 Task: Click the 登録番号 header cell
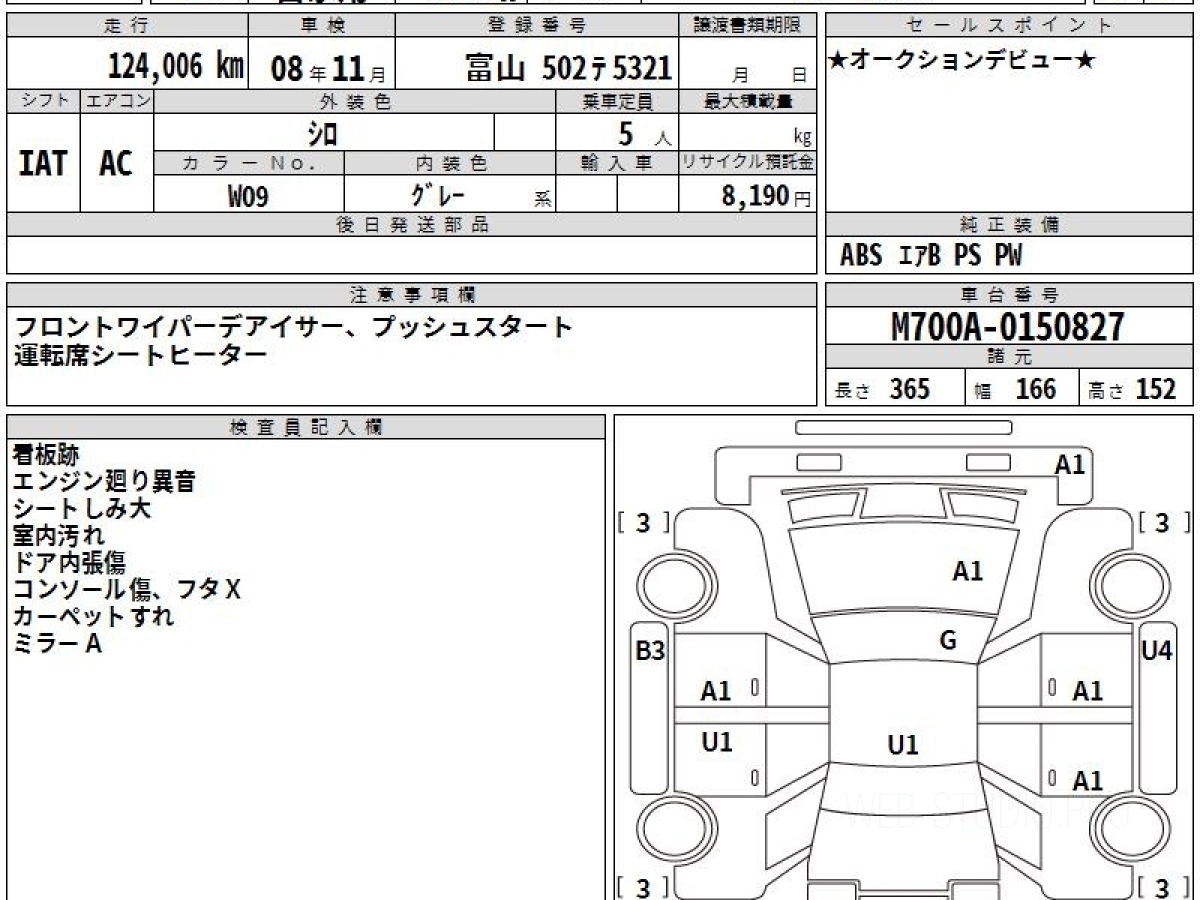pyautogui.click(x=538, y=26)
